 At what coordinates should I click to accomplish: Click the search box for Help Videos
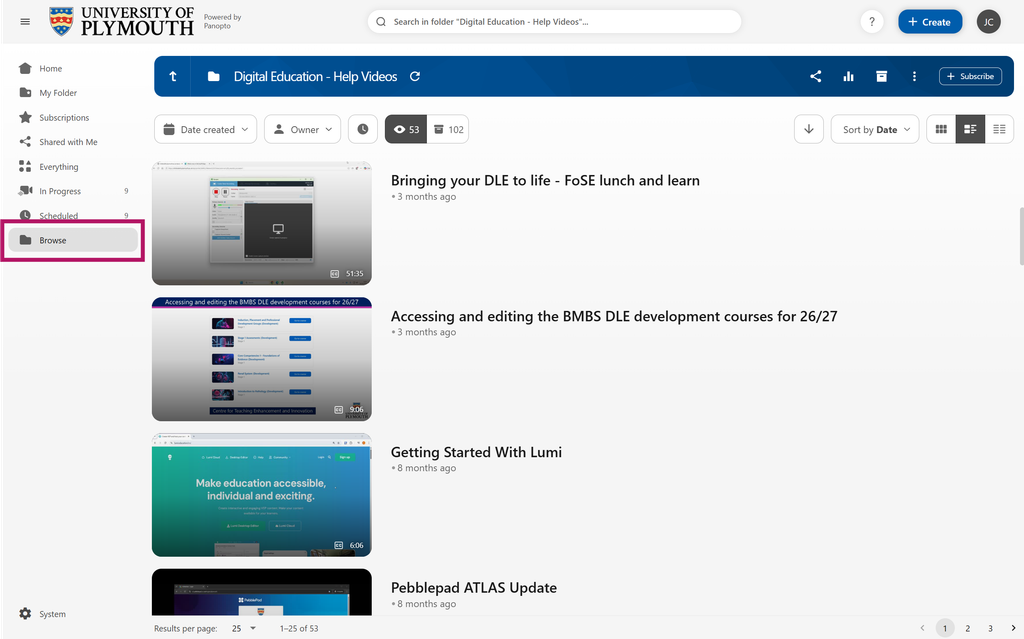[x=554, y=22]
